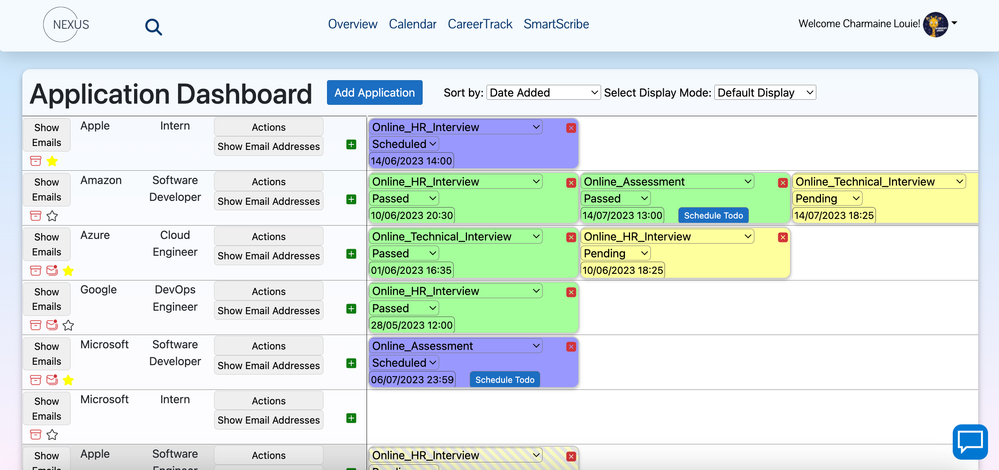Viewport: 999px width, 470px height.
Task: Show emails for the Apple Intern row
Action: [x=47, y=135]
